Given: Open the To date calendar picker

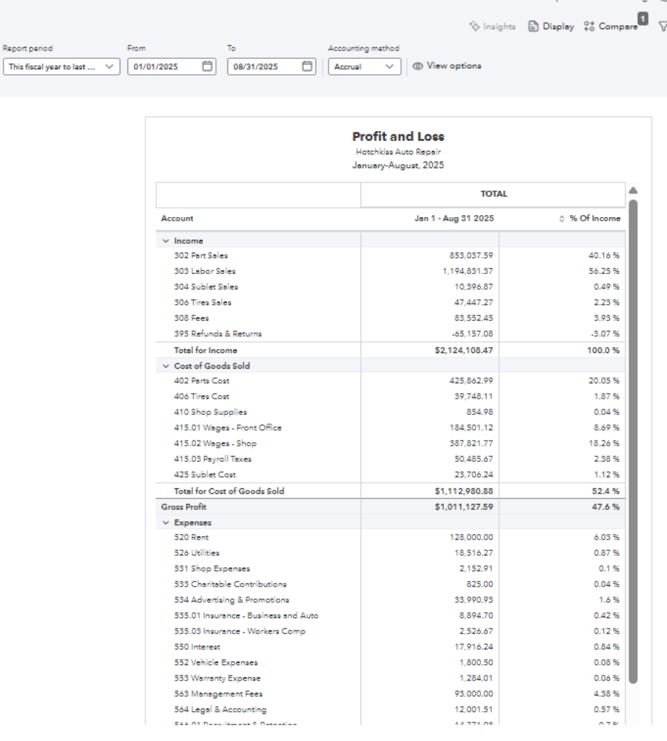Looking at the screenshot, I should [307, 67].
